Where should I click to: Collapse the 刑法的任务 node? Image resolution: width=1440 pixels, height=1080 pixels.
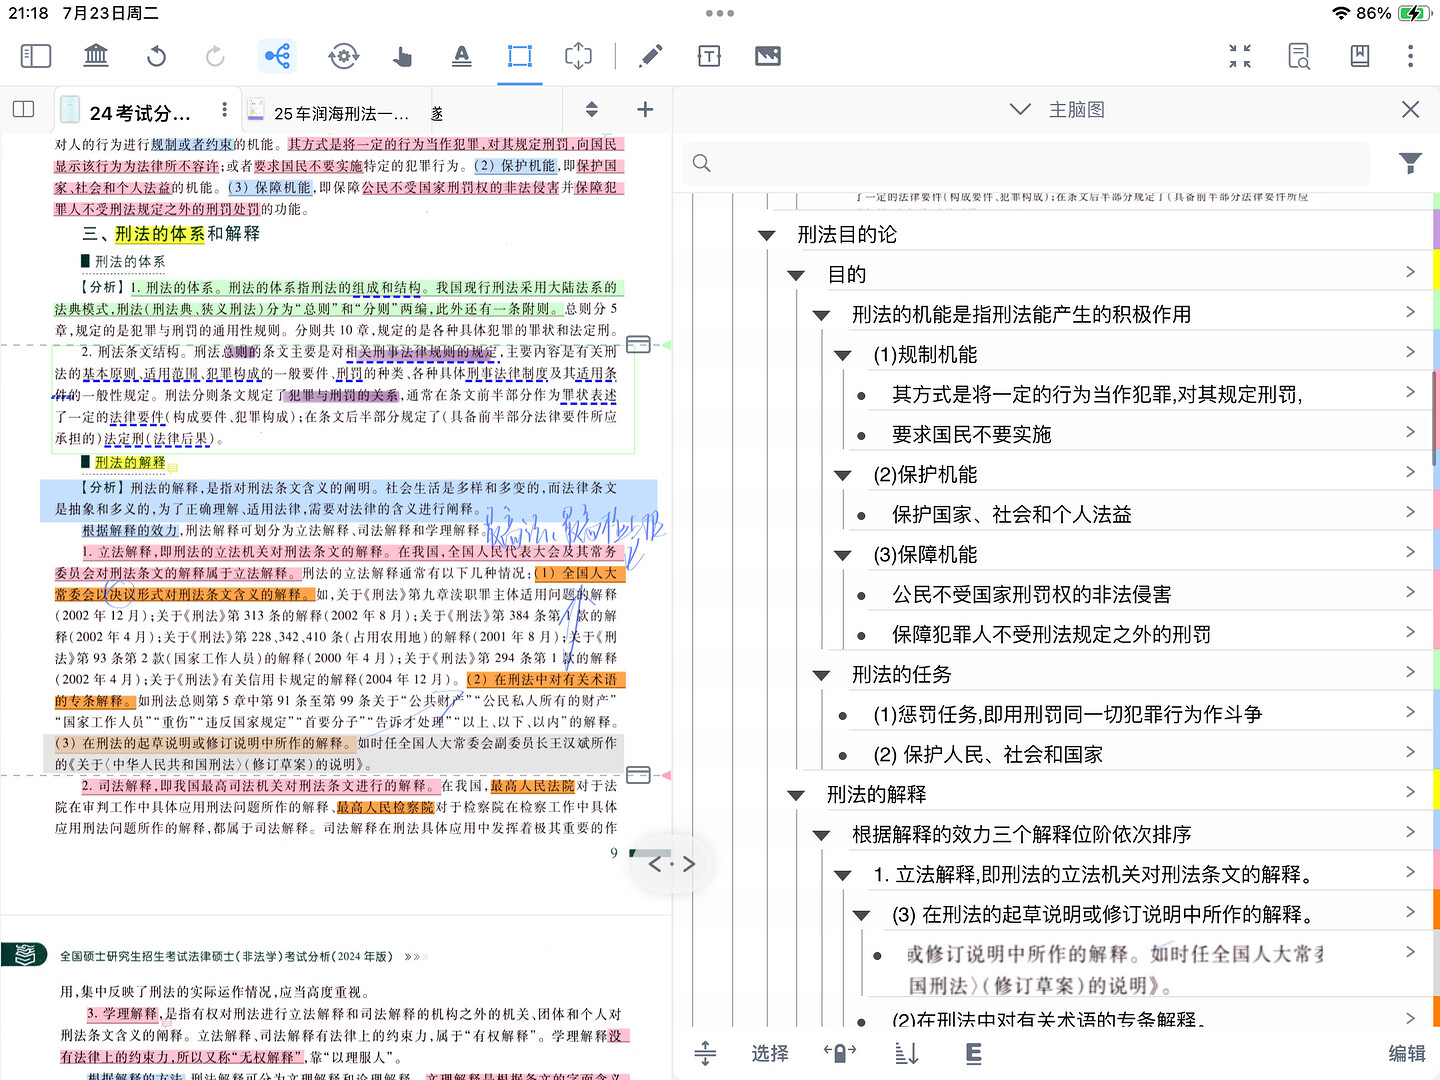(x=821, y=675)
